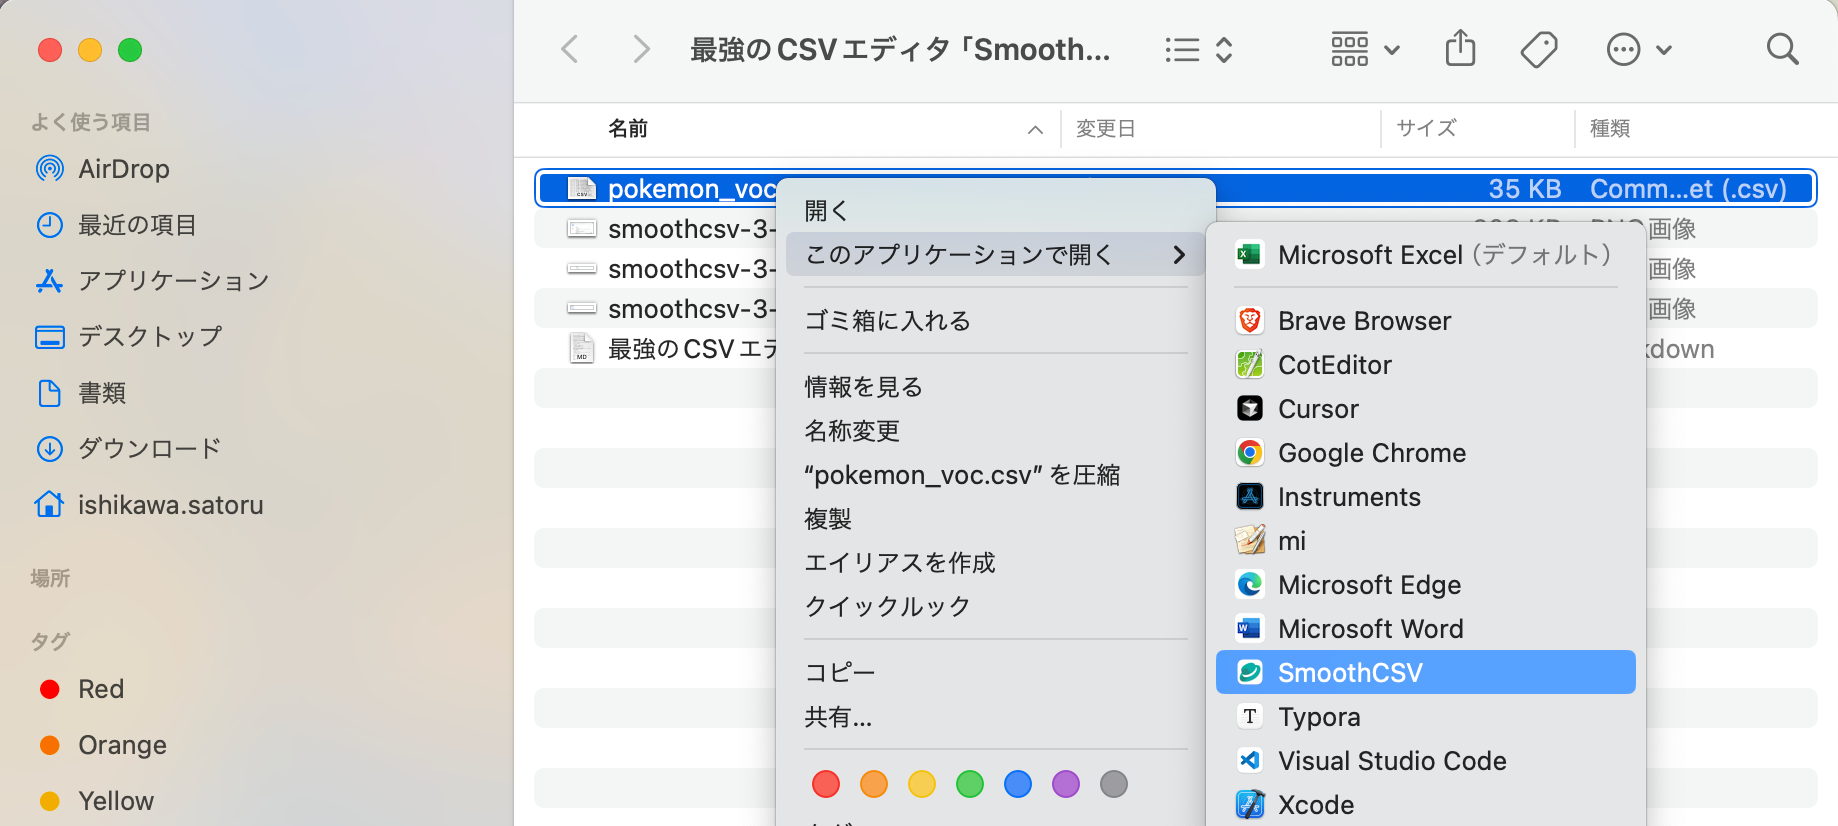Viewport: 1838px width, 826px height.
Task: Click the Share toolbar icon
Action: (1460, 48)
